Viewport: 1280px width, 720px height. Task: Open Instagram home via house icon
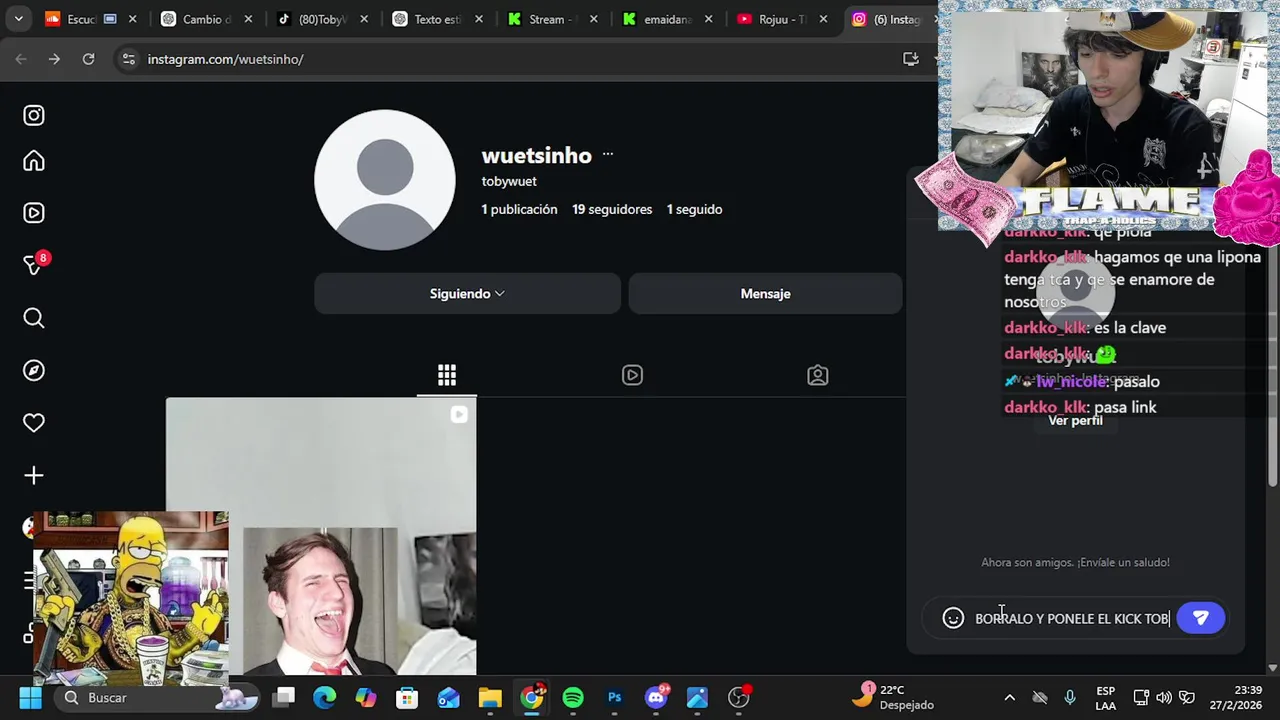34,161
